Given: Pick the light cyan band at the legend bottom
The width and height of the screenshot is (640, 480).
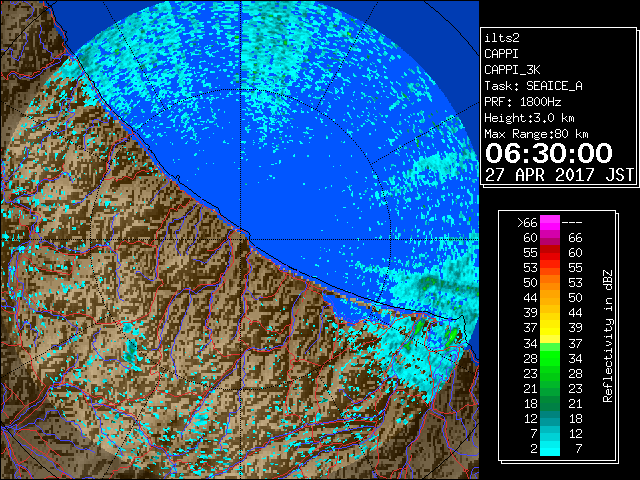Looking at the screenshot, I should tap(550, 448).
